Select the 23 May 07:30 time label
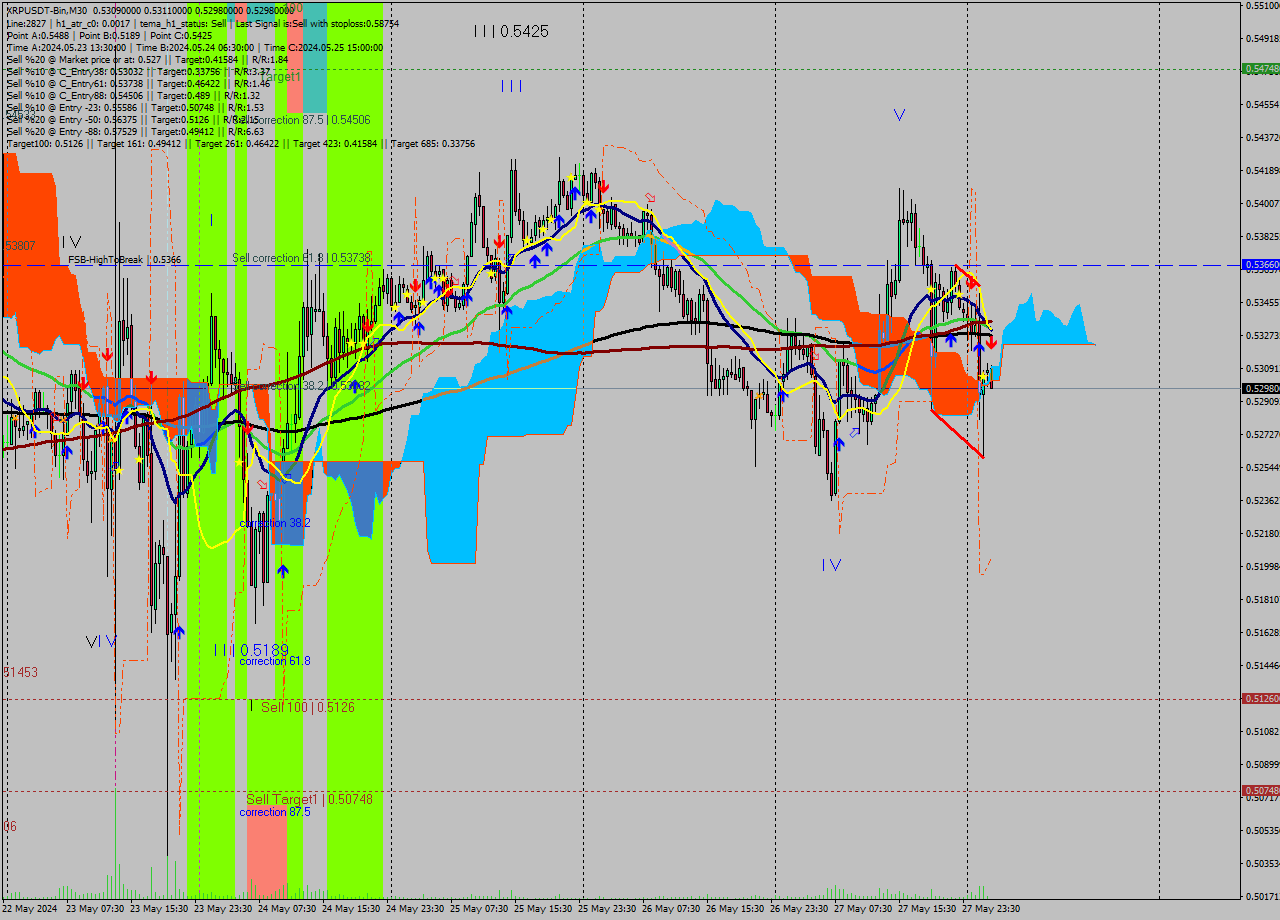This screenshot has height=920, width=1280. 95,909
